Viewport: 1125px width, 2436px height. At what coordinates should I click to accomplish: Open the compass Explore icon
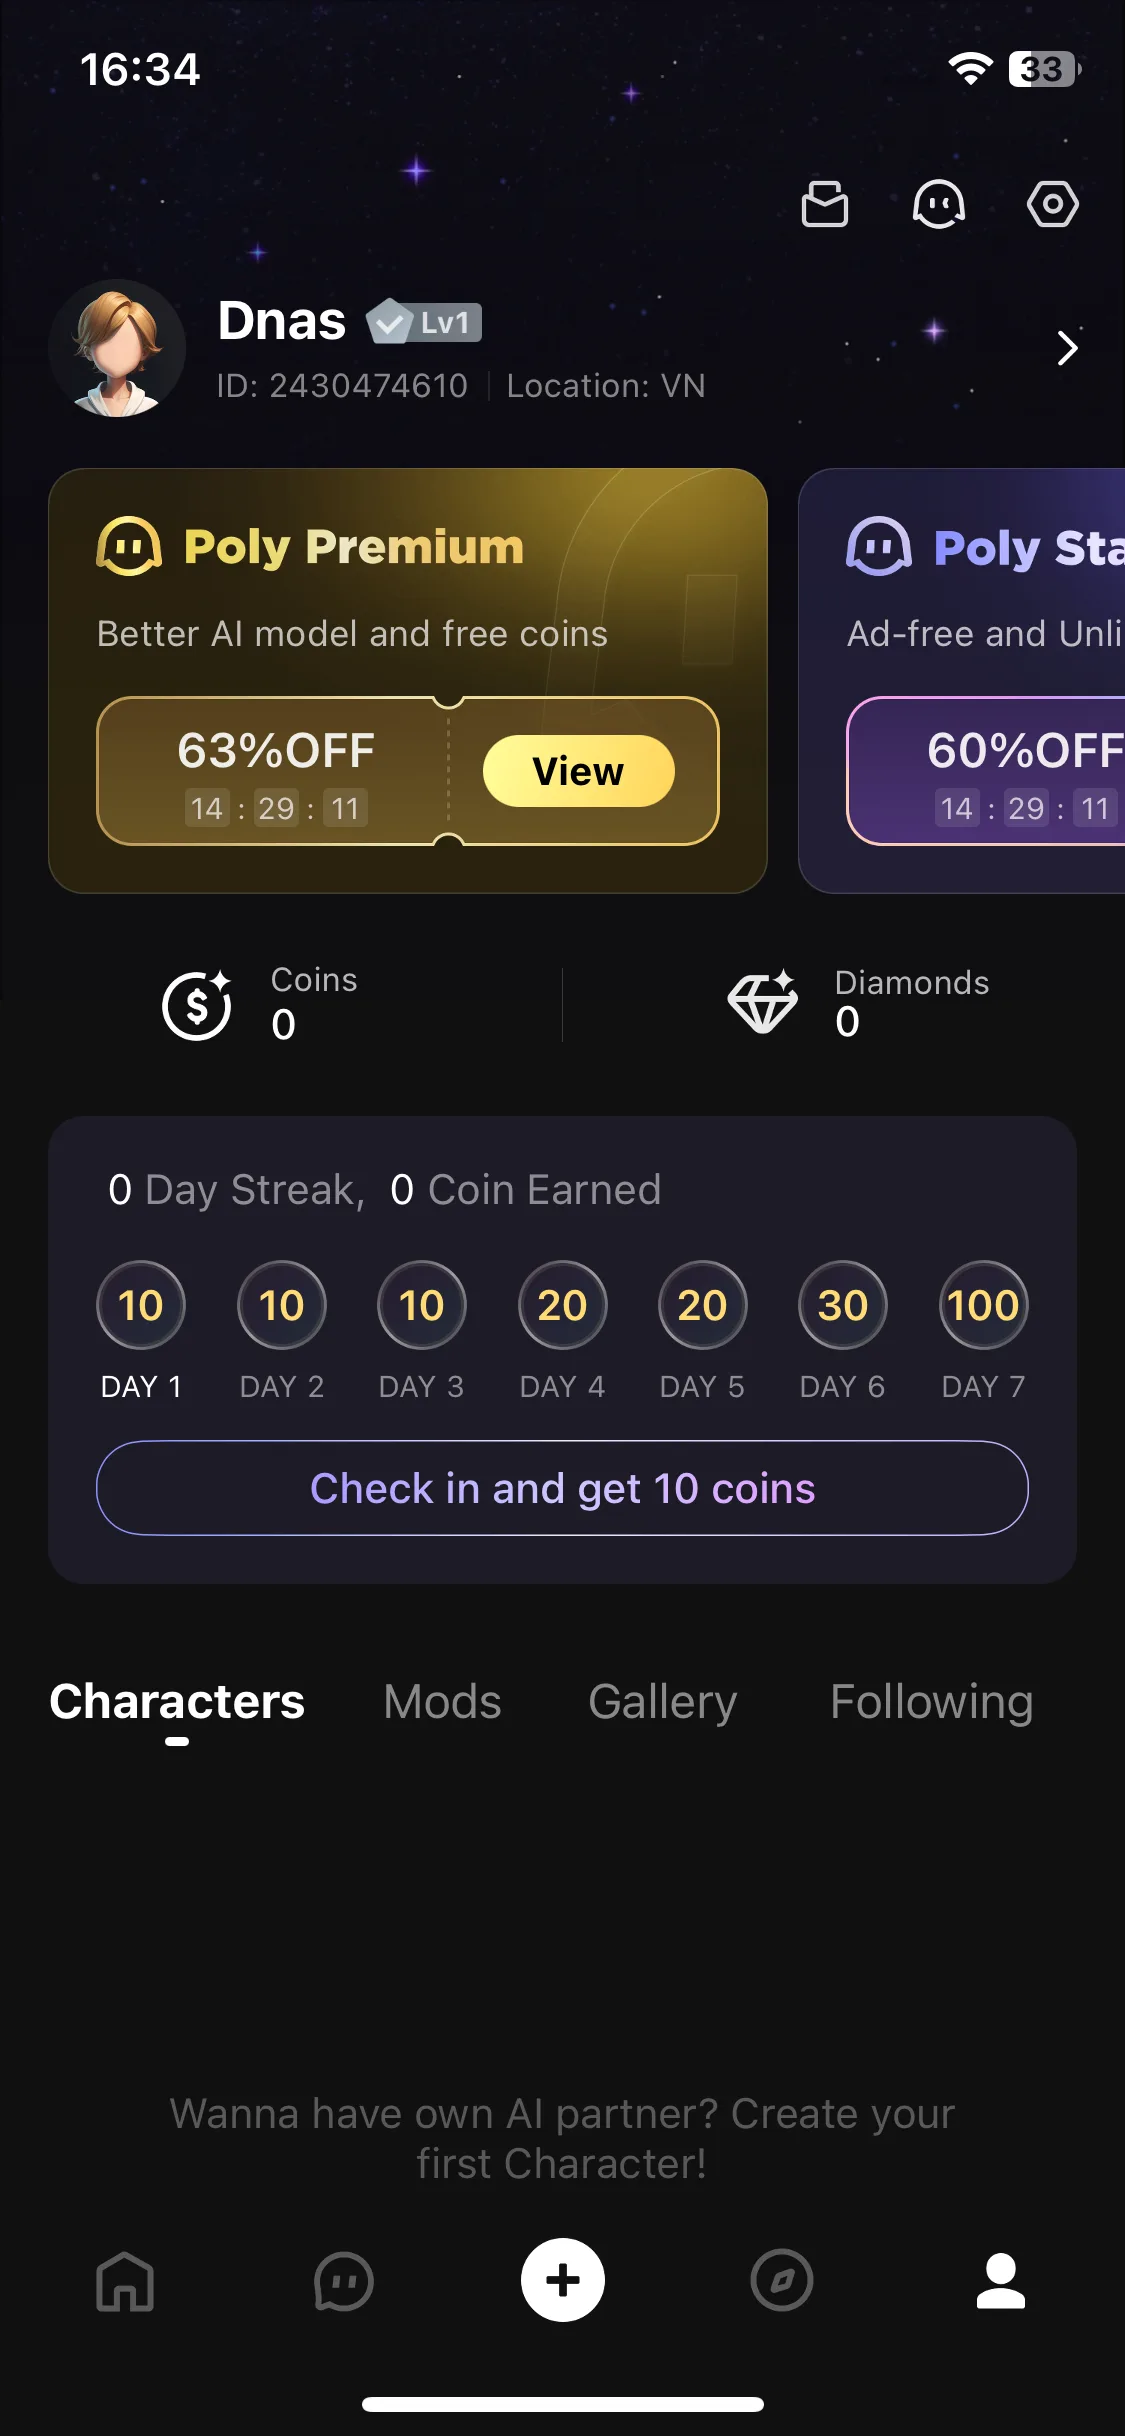pos(782,2281)
